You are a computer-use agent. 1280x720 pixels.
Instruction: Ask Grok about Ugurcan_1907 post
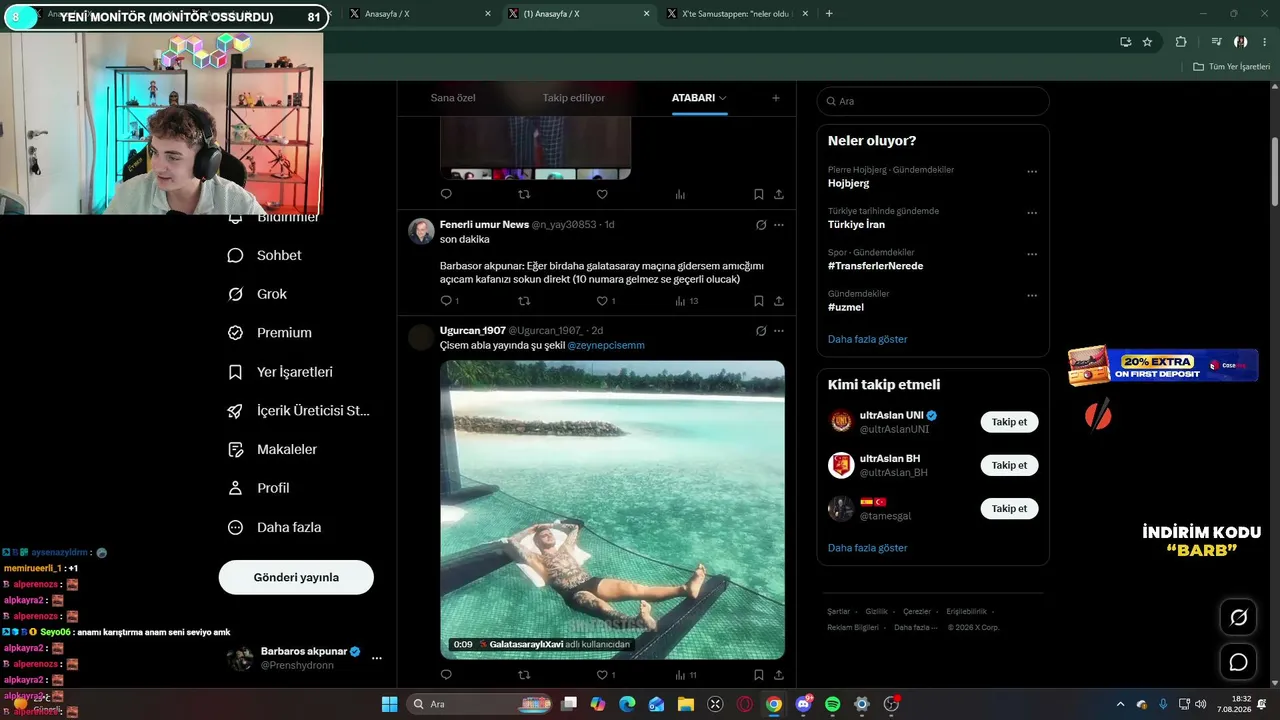pos(761,331)
